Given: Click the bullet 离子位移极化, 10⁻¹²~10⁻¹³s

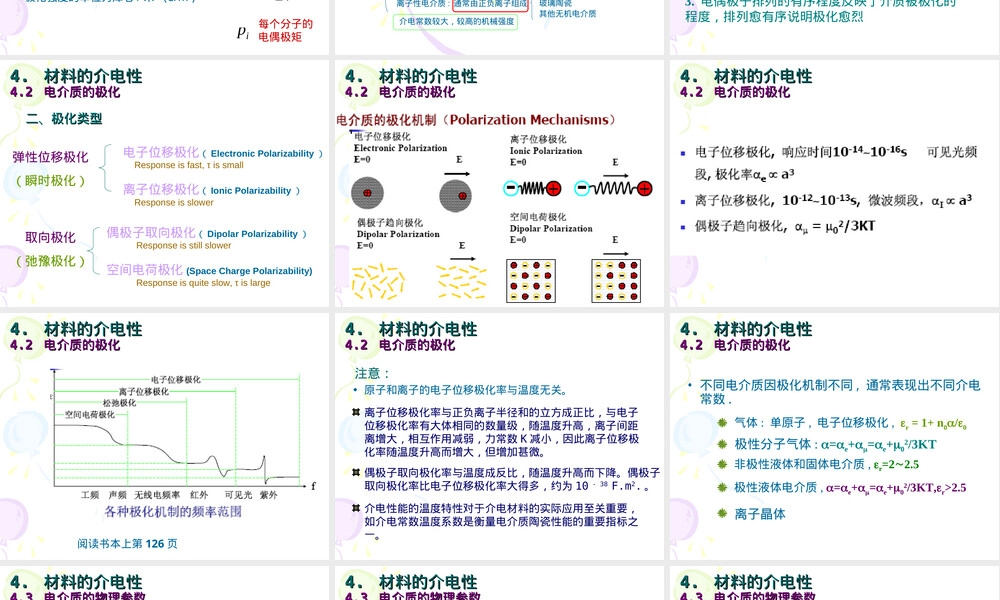Looking at the screenshot, I should point(834,201).
